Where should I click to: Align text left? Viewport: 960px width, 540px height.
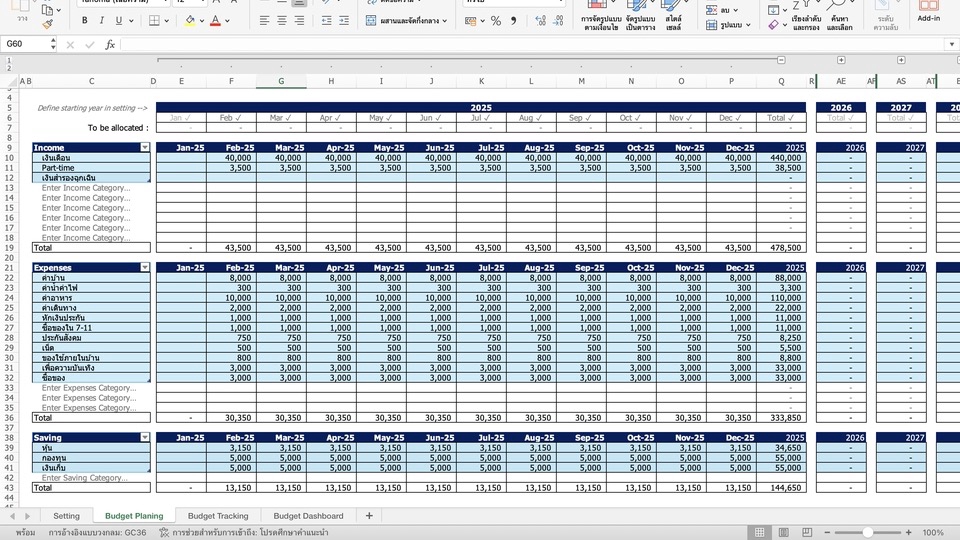coord(264,20)
